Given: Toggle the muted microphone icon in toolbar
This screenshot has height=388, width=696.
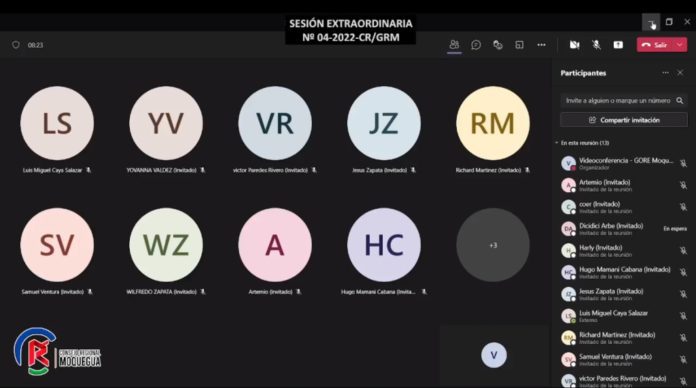Looking at the screenshot, I should (x=596, y=45).
